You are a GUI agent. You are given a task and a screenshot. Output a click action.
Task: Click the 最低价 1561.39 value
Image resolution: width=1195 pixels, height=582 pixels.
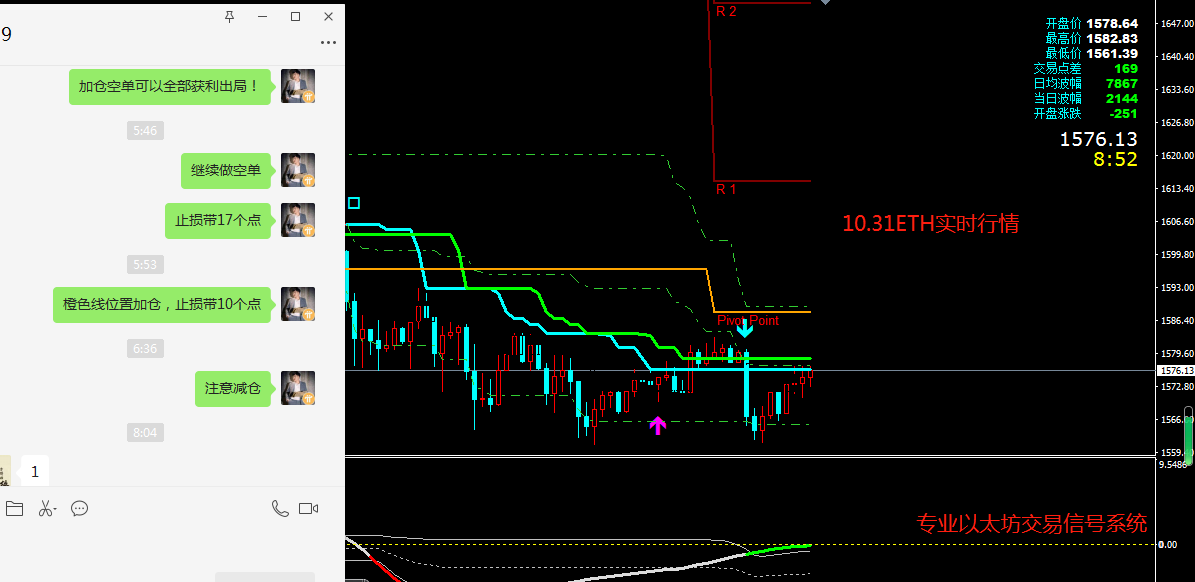1112,53
